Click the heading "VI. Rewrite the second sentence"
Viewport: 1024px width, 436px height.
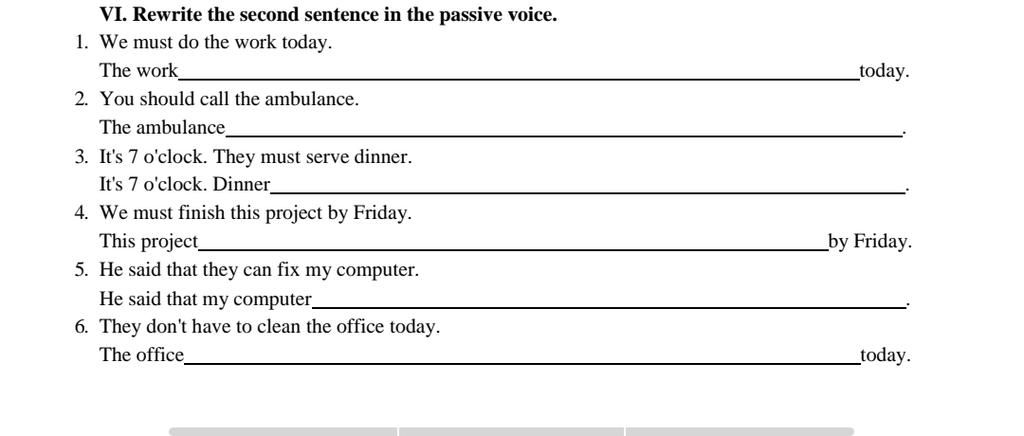point(328,15)
